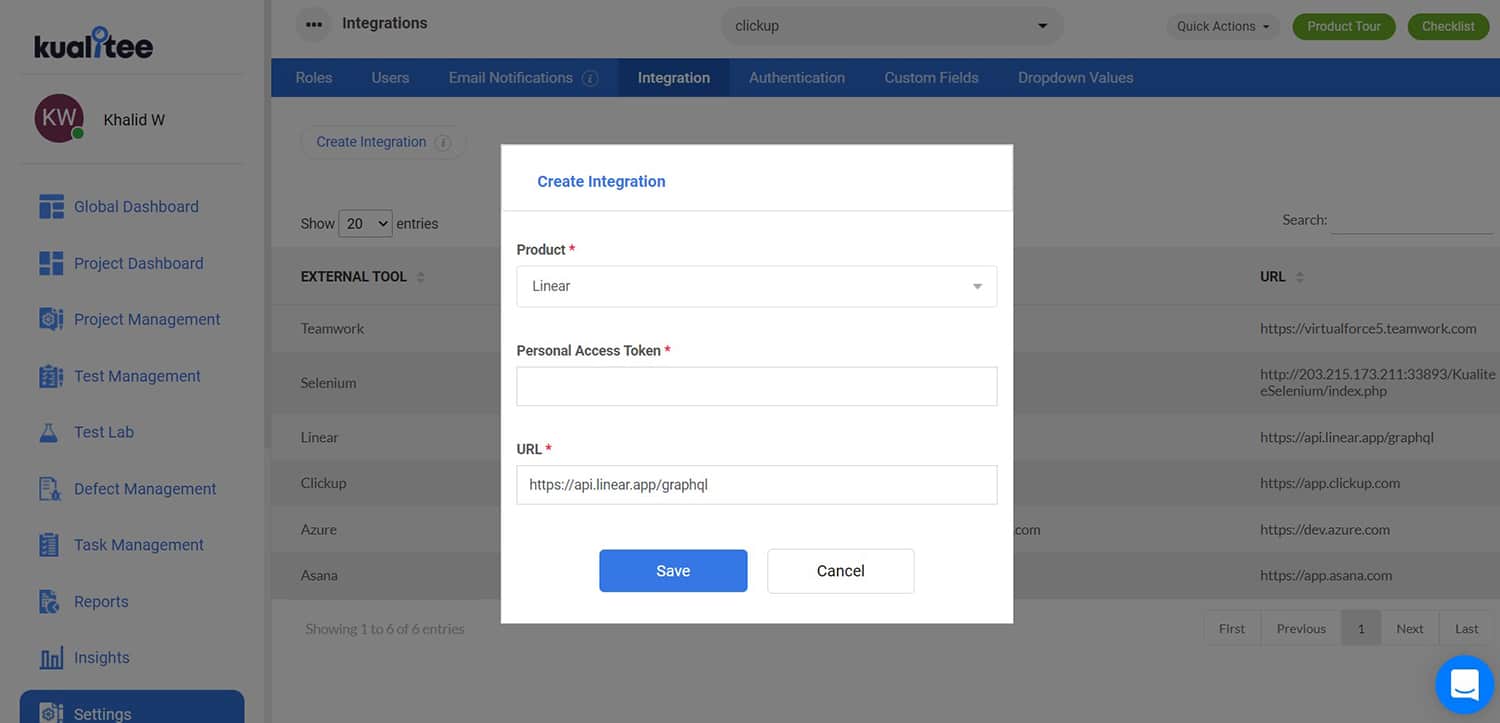The width and height of the screenshot is (1500, 723).
Task: Change the Show entries count dropdown
Action: 365,223
